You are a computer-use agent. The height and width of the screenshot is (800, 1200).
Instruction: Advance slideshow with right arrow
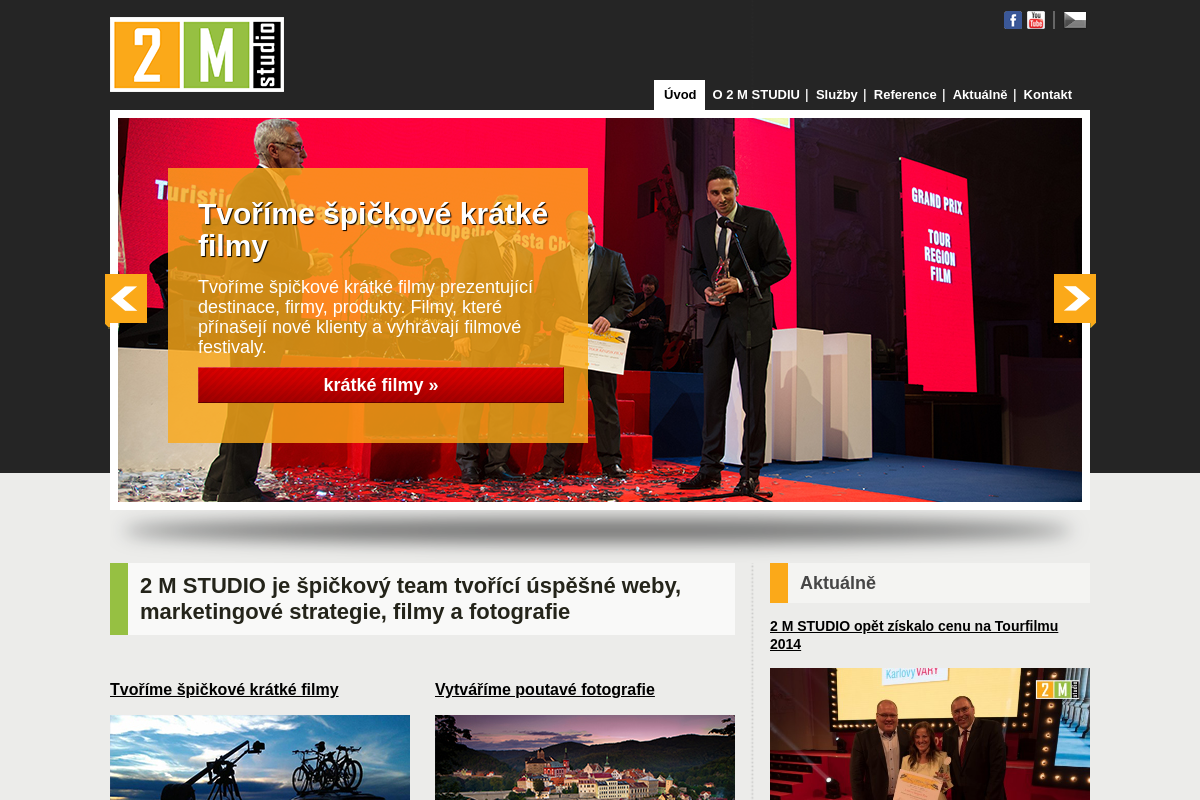coord(1075,298)
